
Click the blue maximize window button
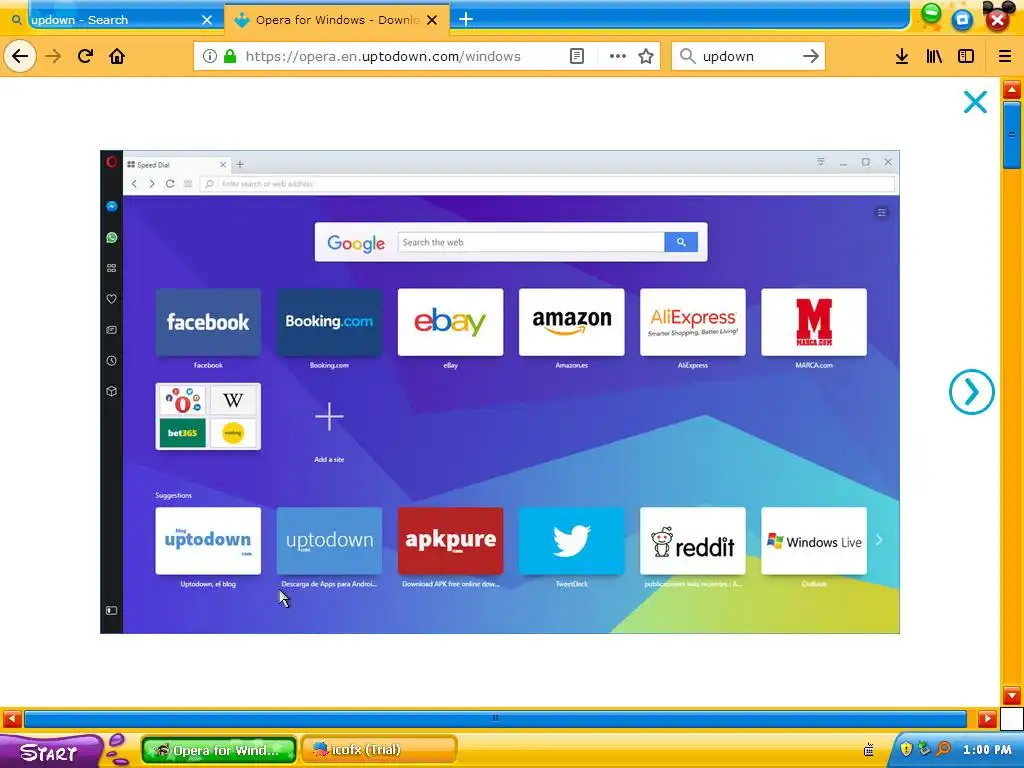pos(962,20)
